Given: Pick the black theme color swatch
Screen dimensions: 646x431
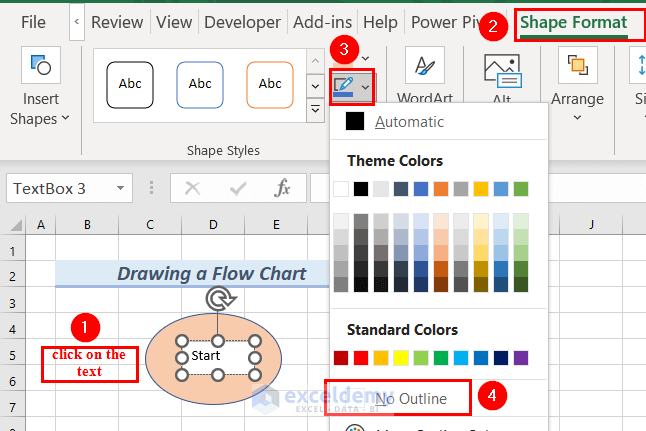Looking at the screenshot, I should coord(361,189).
